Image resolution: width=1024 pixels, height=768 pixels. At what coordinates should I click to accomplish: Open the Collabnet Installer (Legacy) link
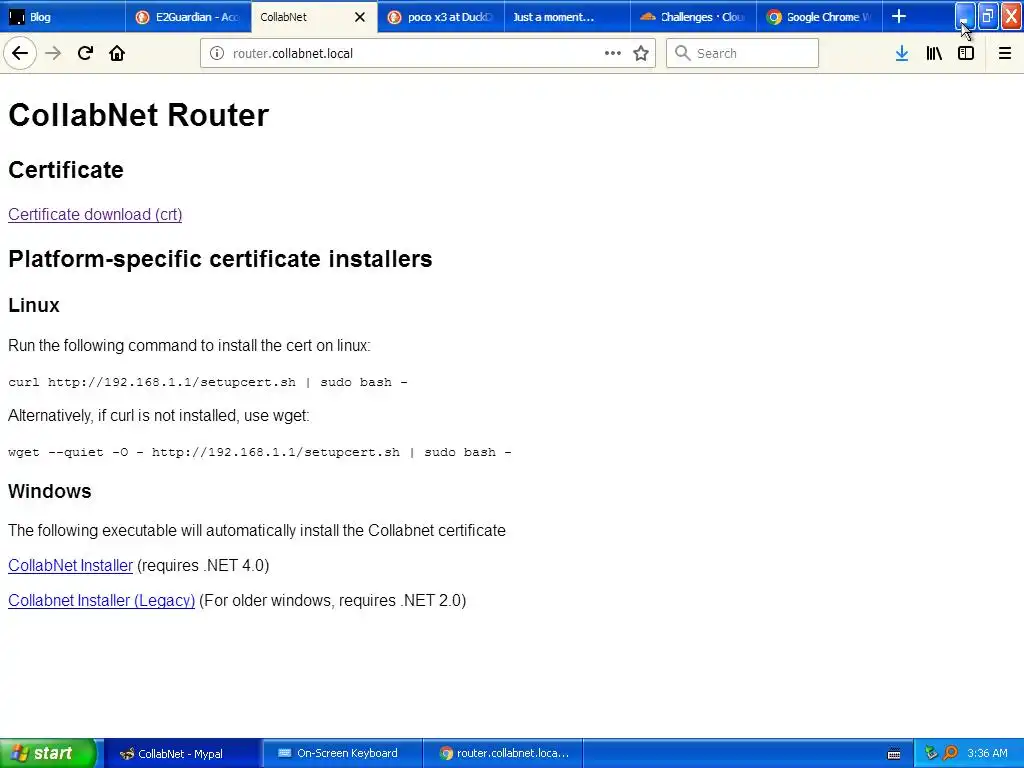click(101, 600)
